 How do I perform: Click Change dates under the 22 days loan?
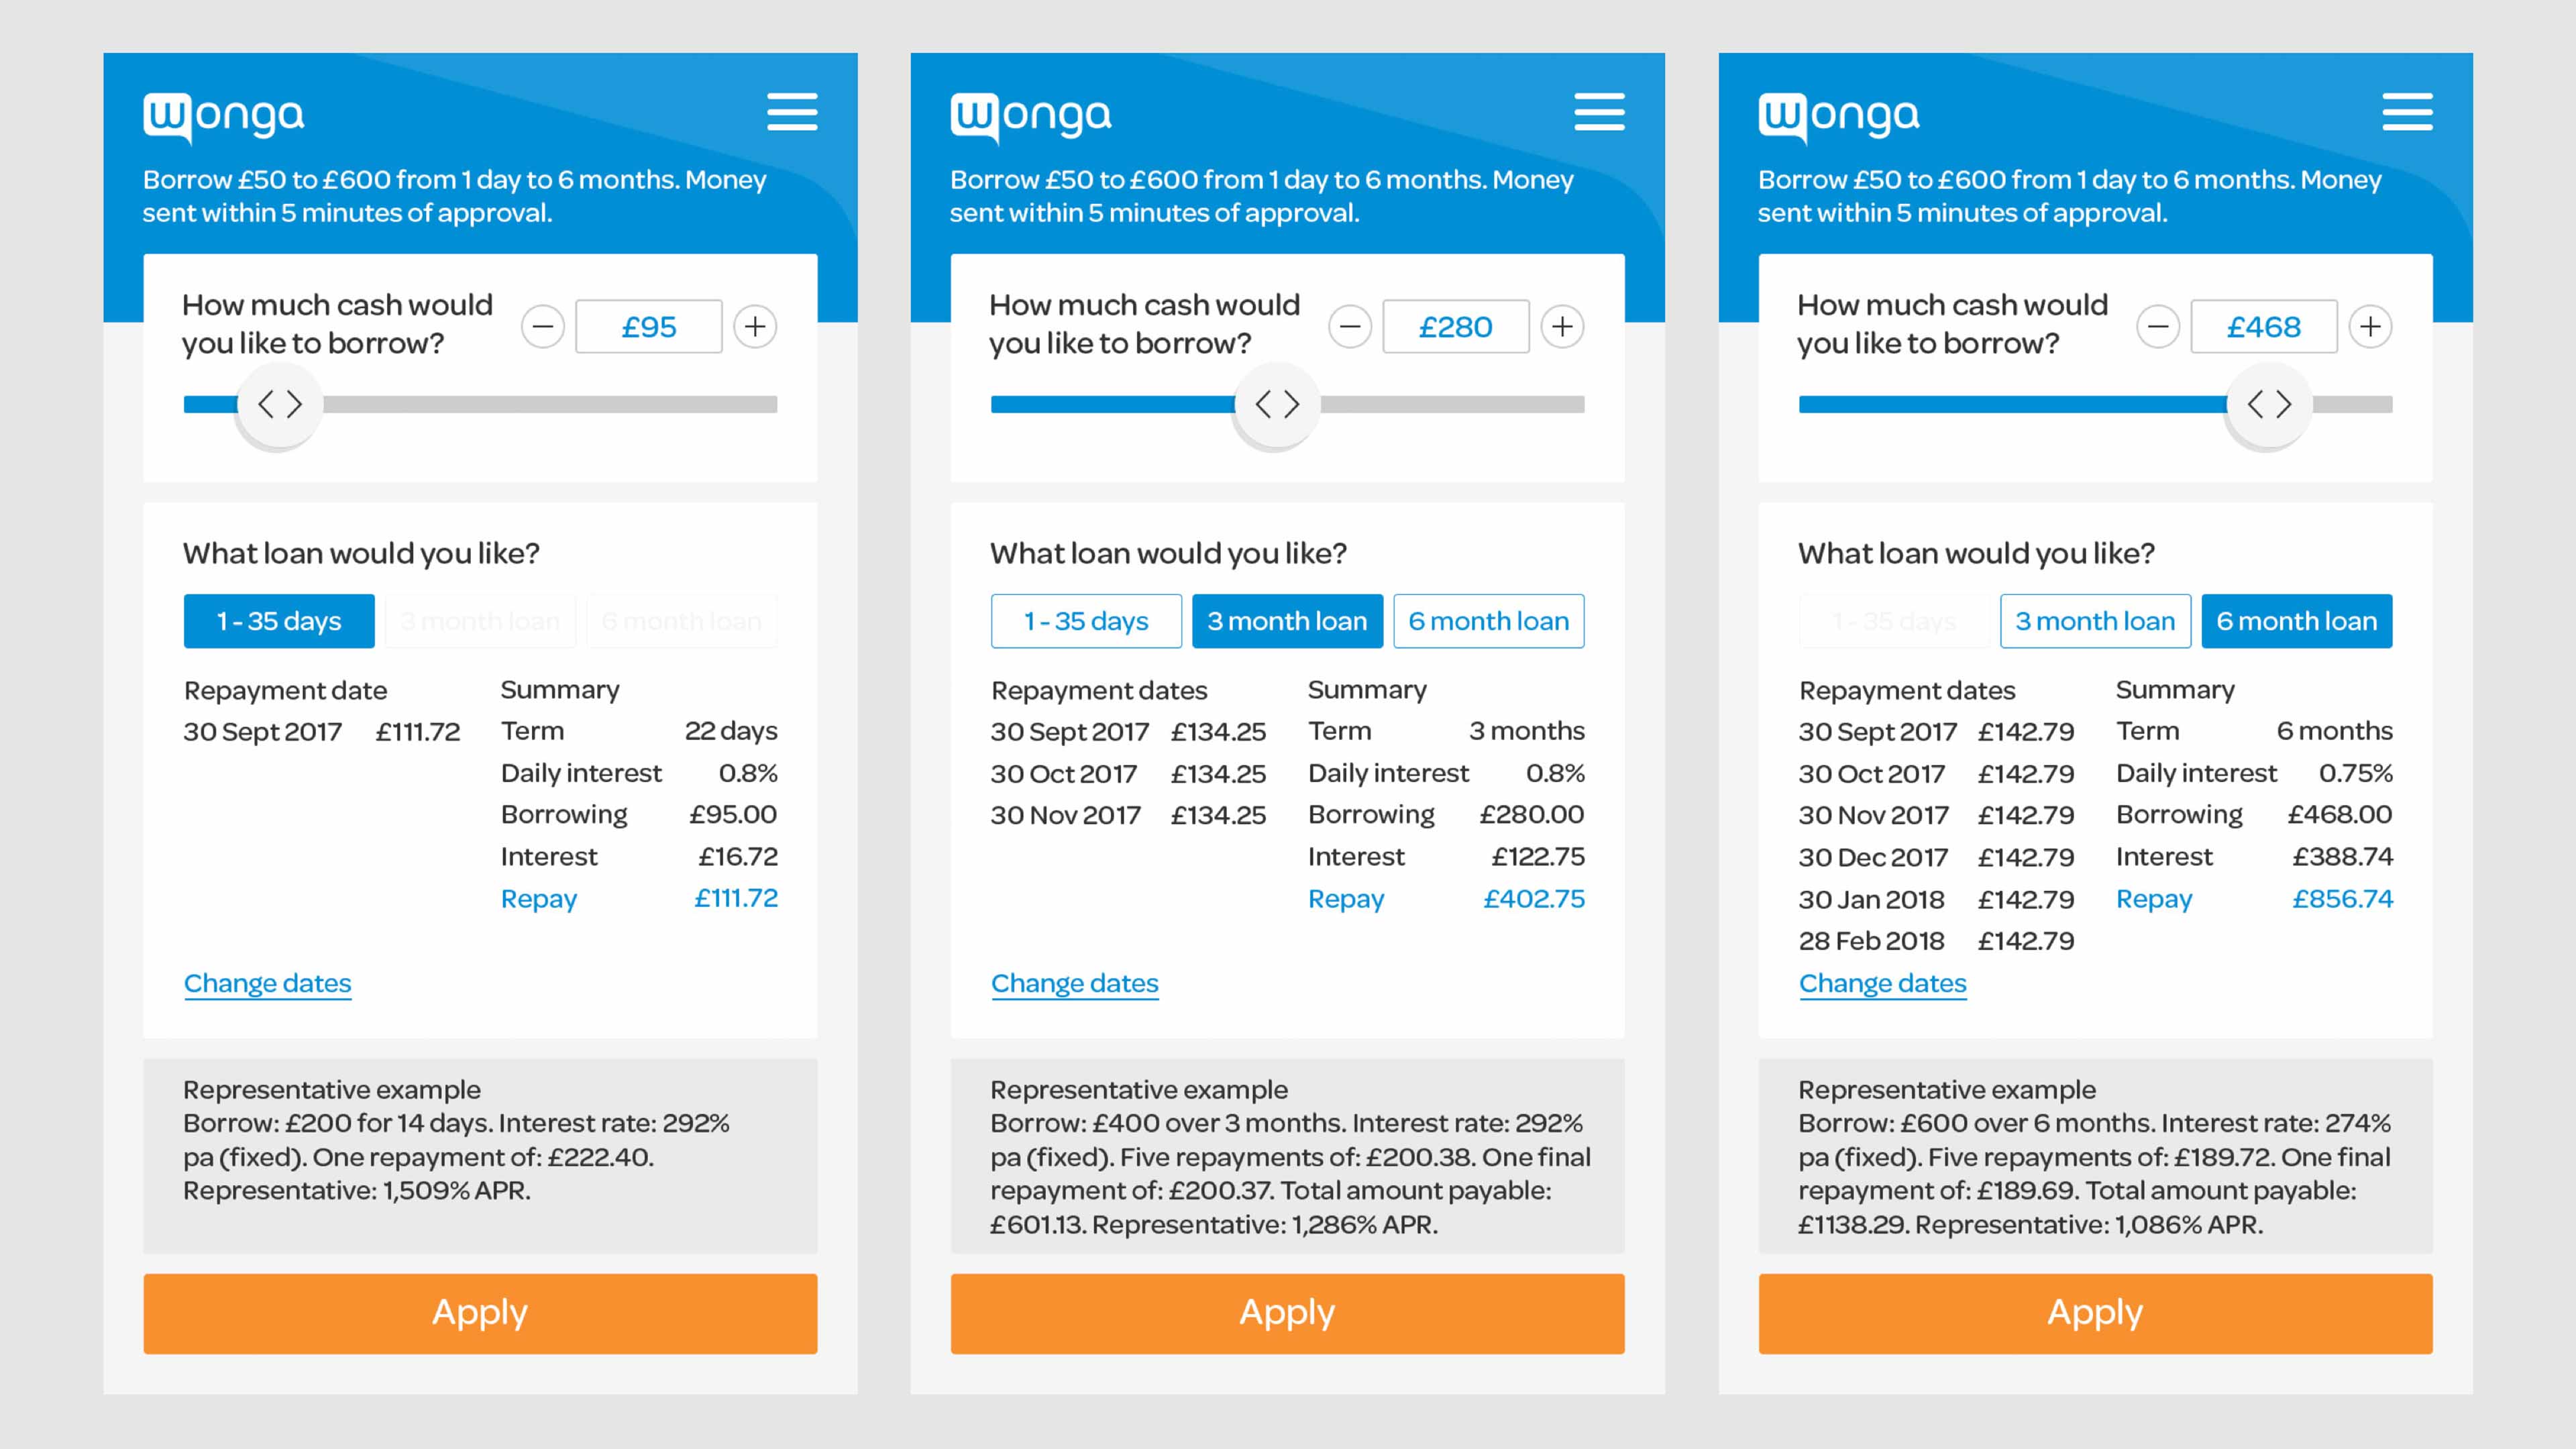point(267,983)
